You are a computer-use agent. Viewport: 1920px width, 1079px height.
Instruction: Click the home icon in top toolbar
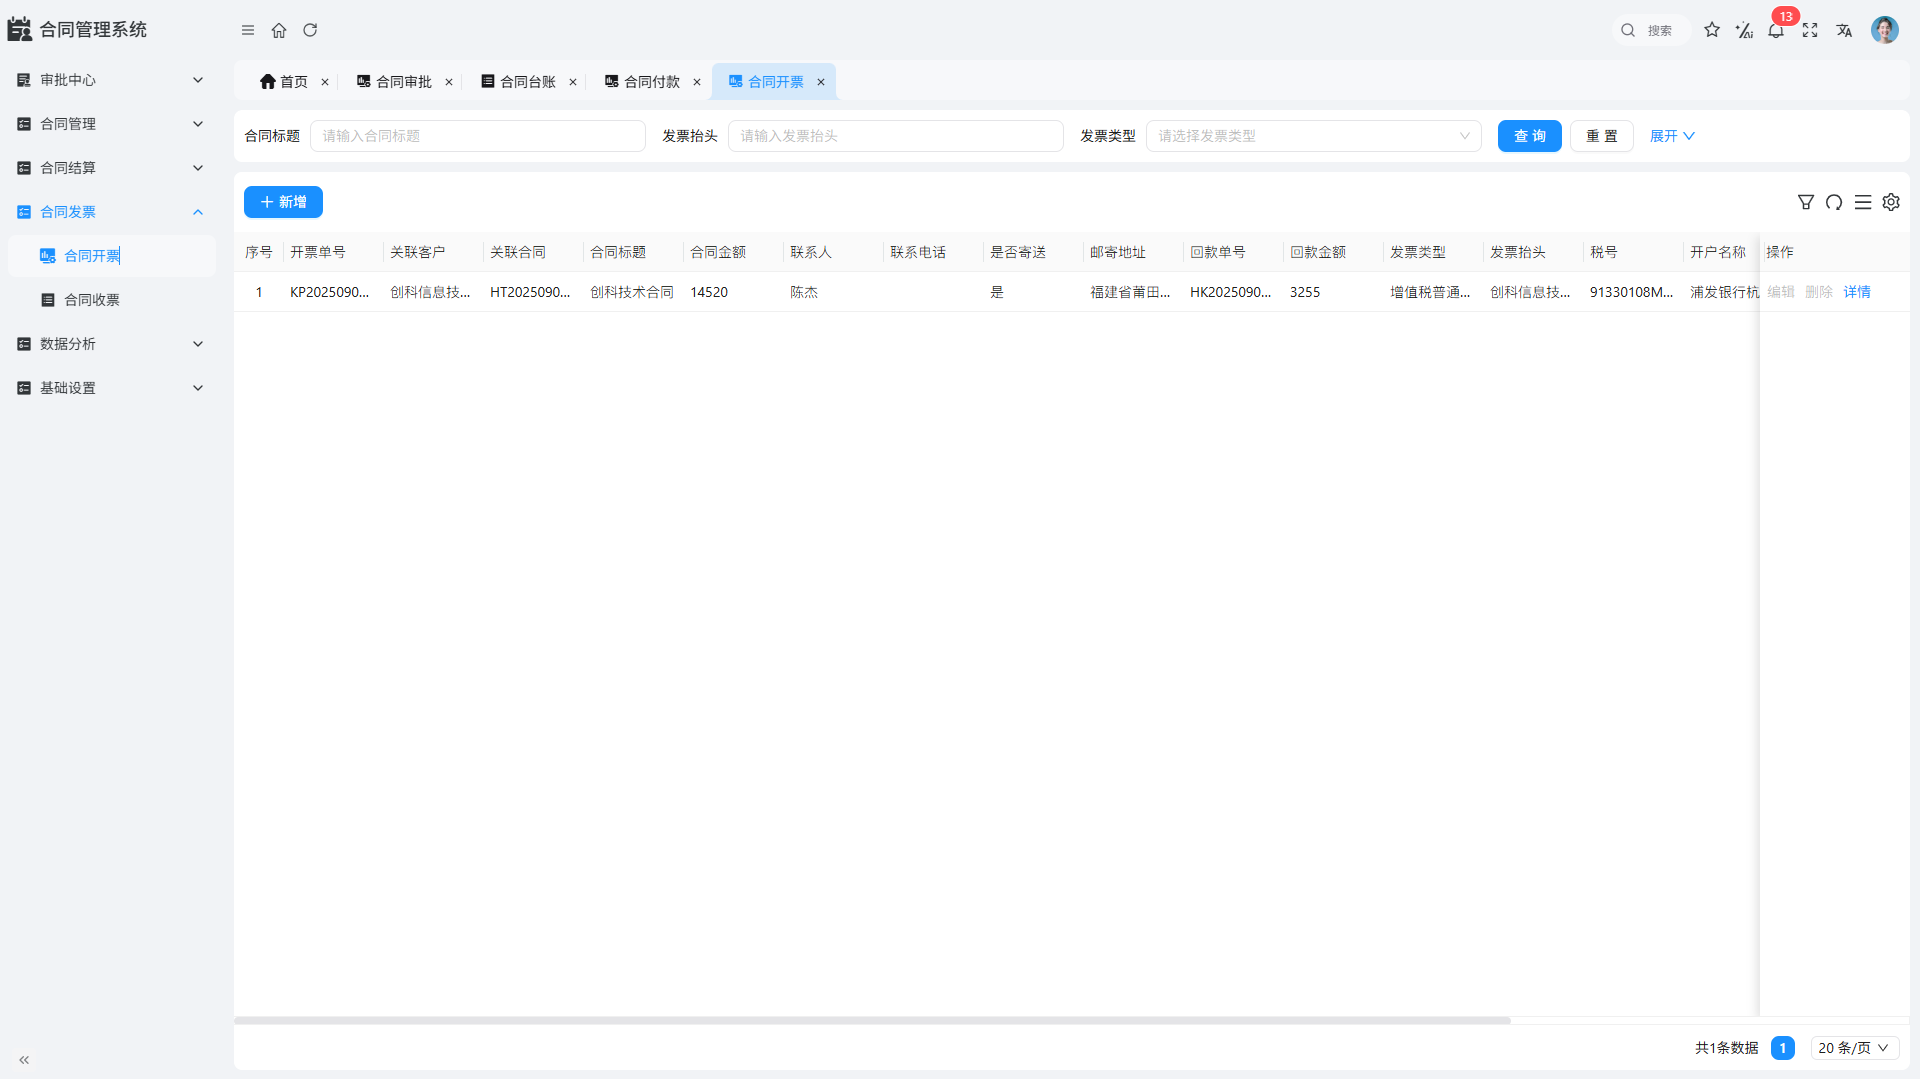(x=279, y=30)
